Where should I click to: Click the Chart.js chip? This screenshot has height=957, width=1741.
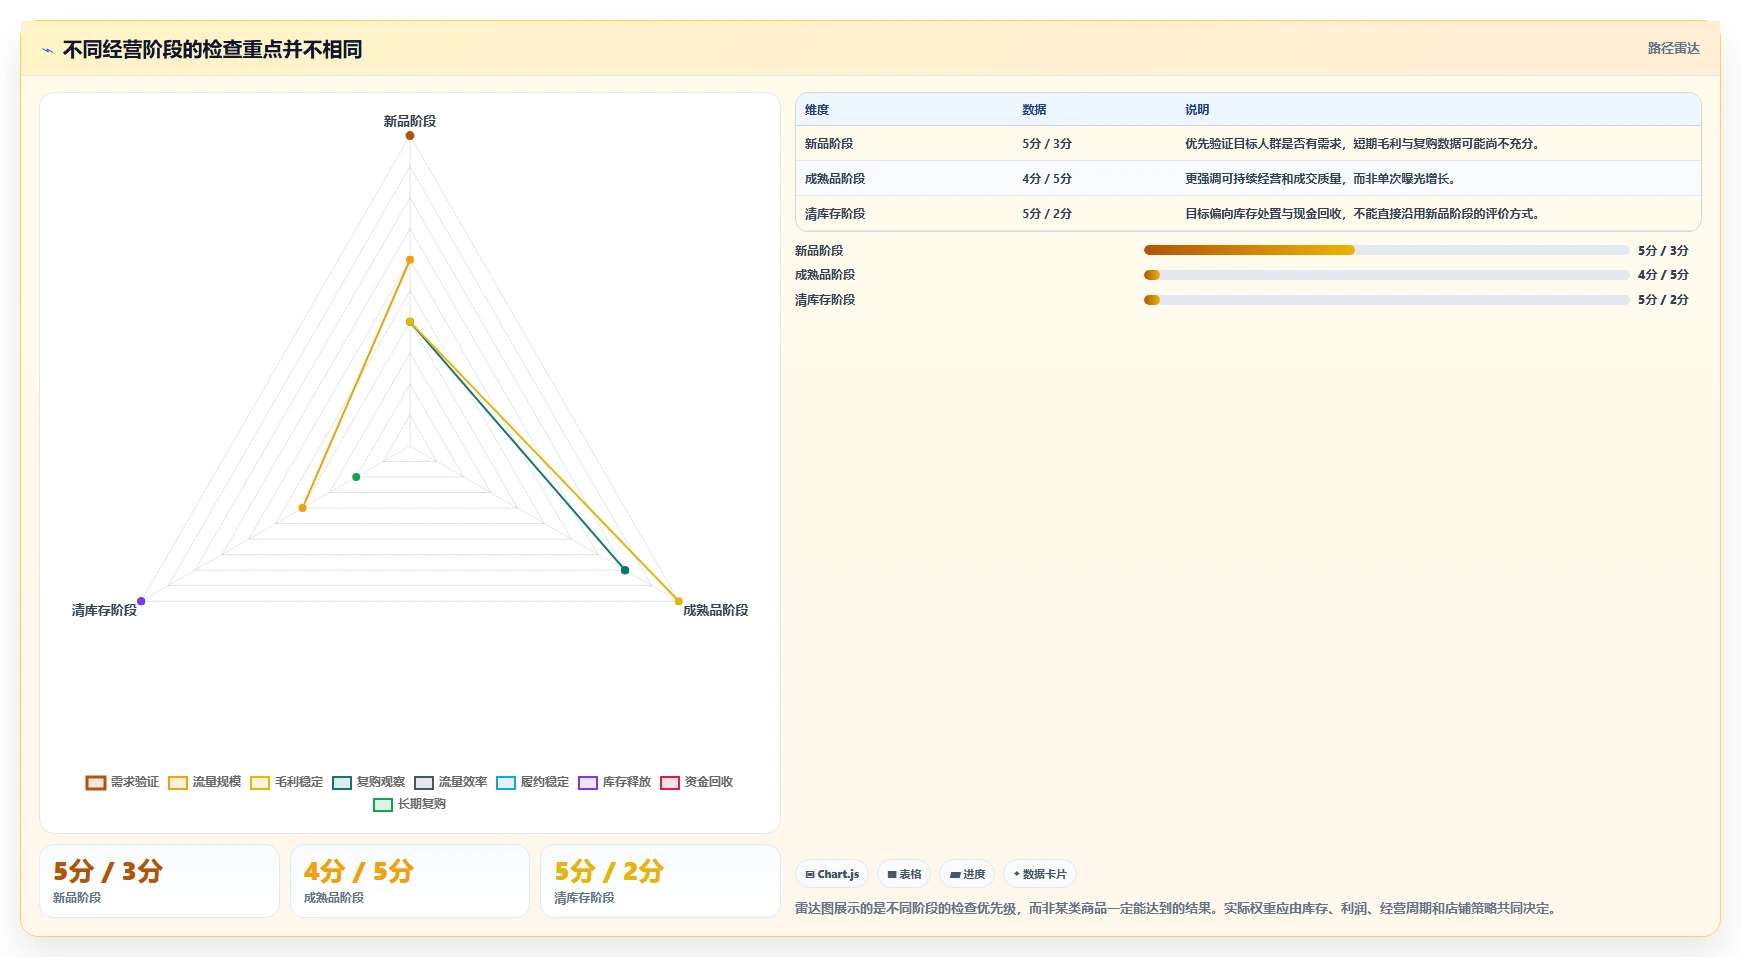coord(832,874)
